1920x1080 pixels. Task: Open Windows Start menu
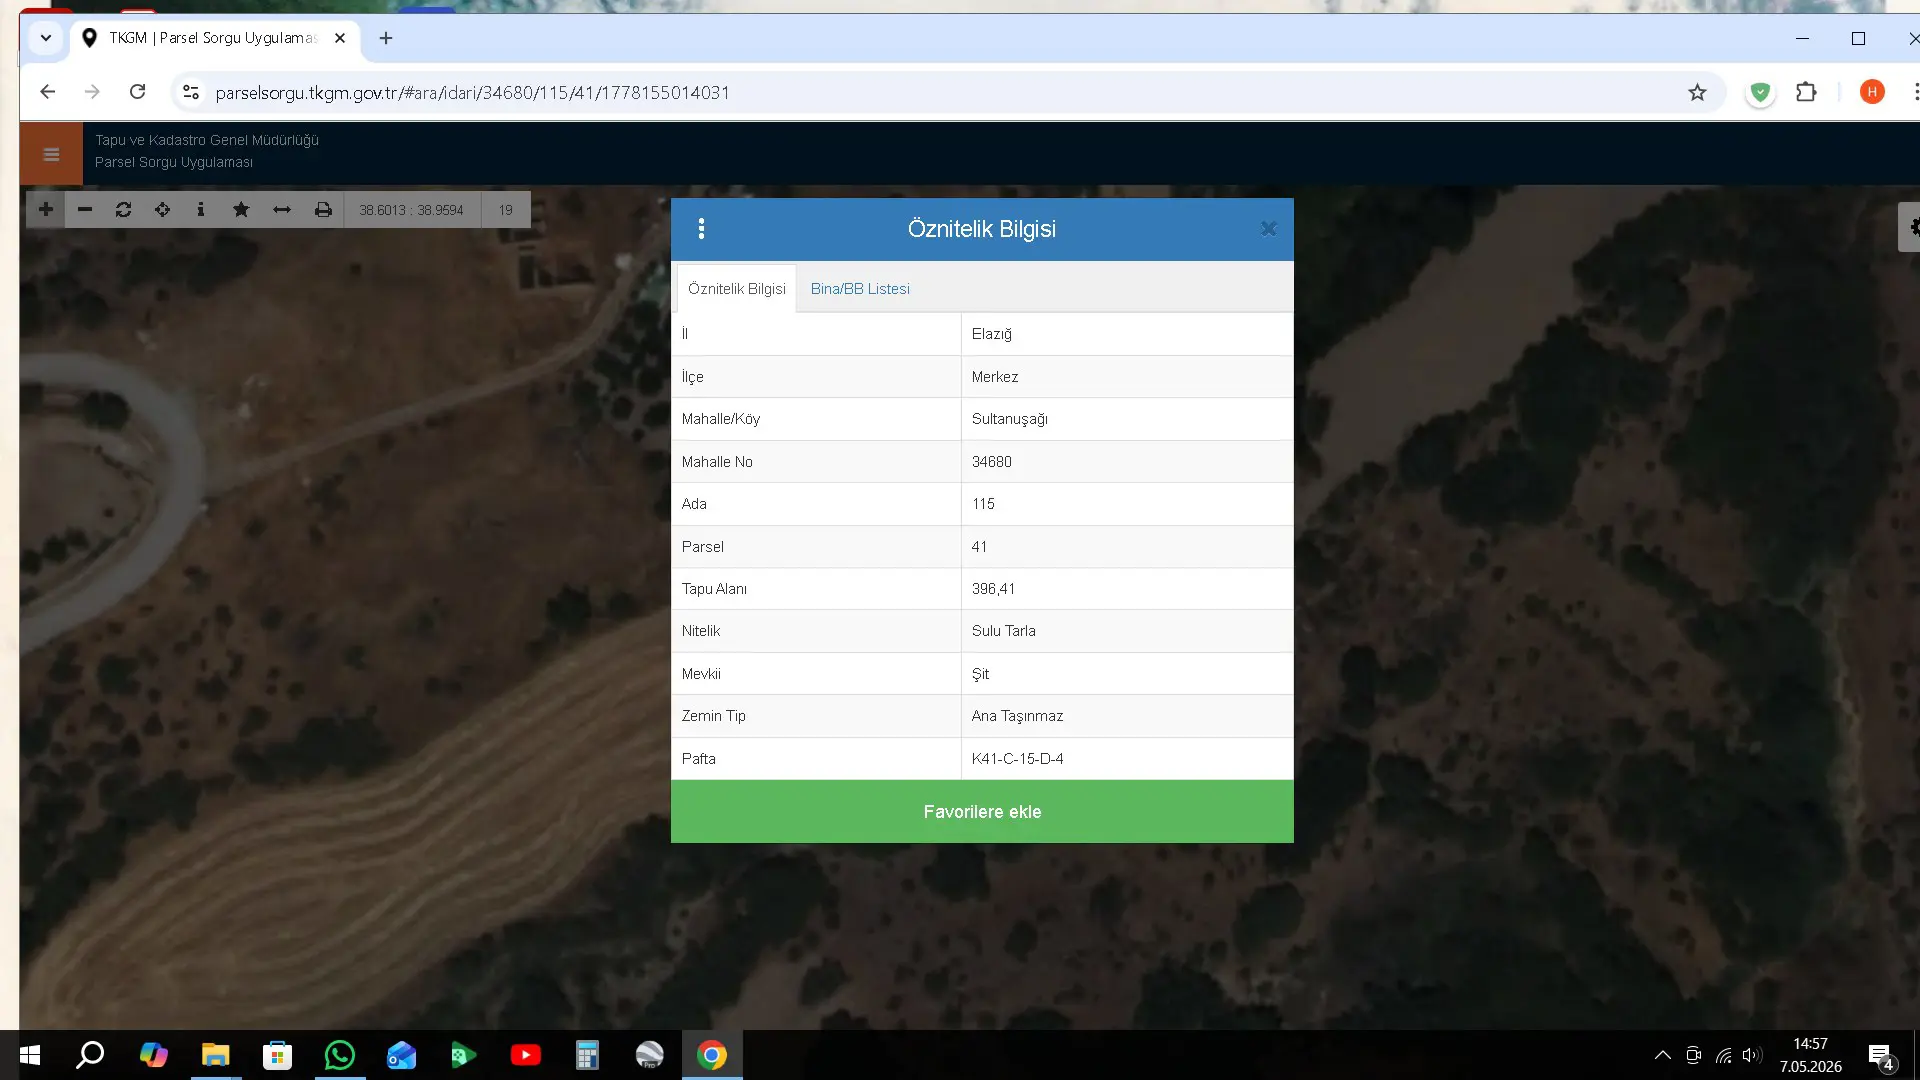30,1055
